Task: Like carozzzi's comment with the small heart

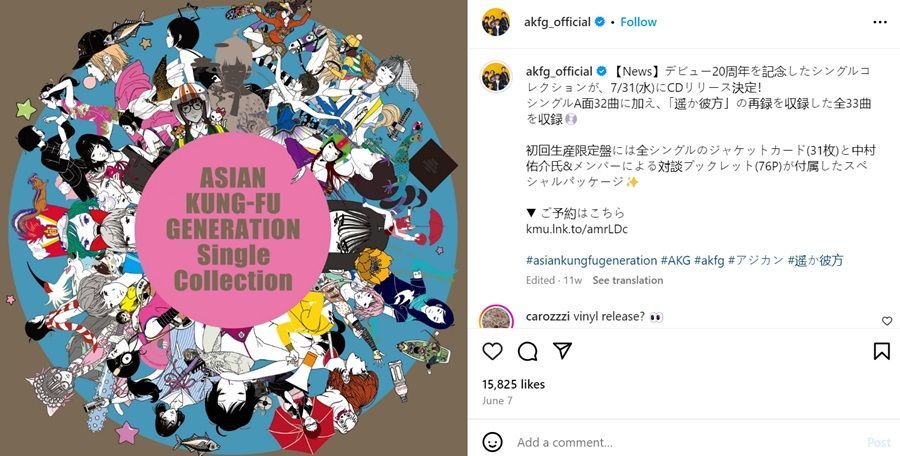Action: 887,320
